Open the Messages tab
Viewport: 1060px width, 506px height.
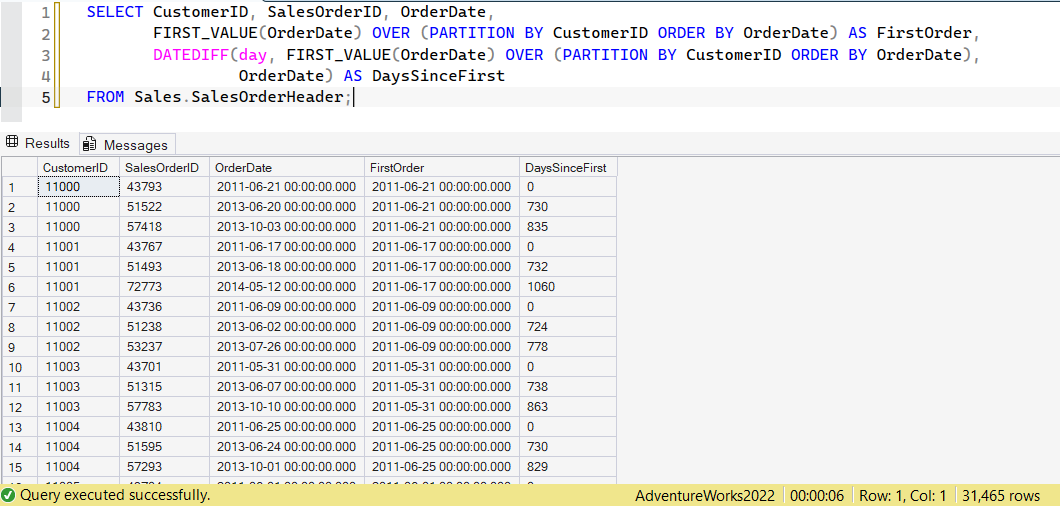click(x=128, y=145)
